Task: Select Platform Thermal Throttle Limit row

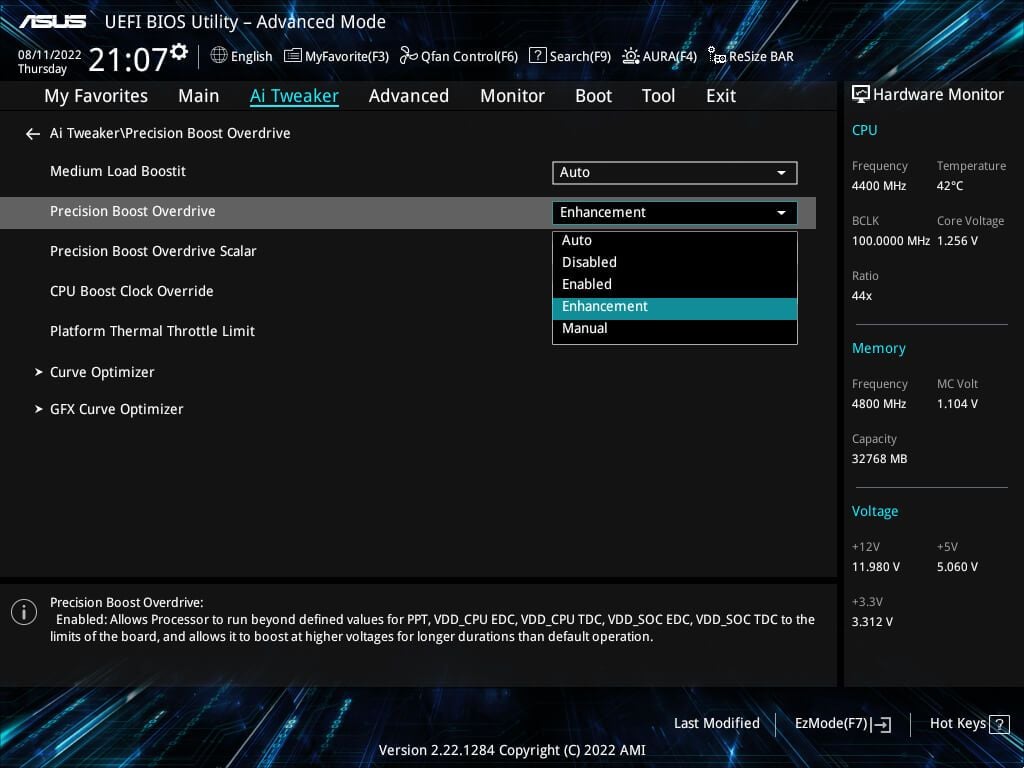Action: click(x=152, y=331)
